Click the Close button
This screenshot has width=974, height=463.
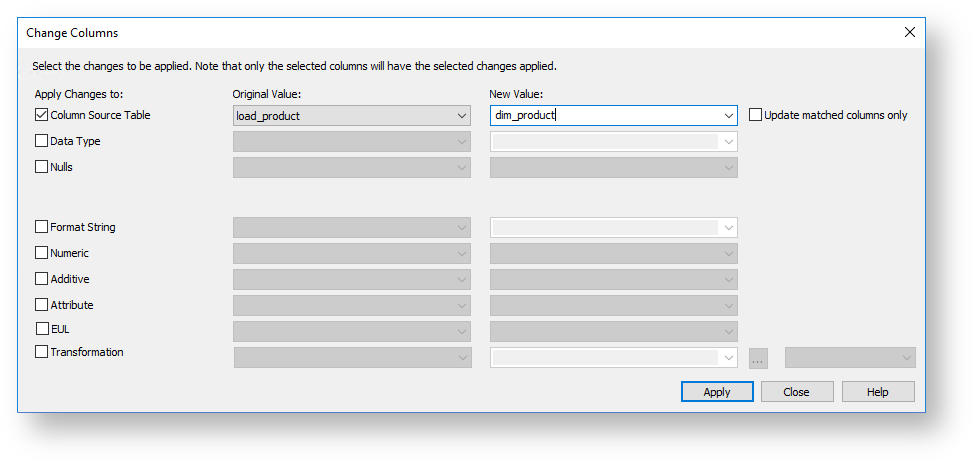click(x=797, y=392)
